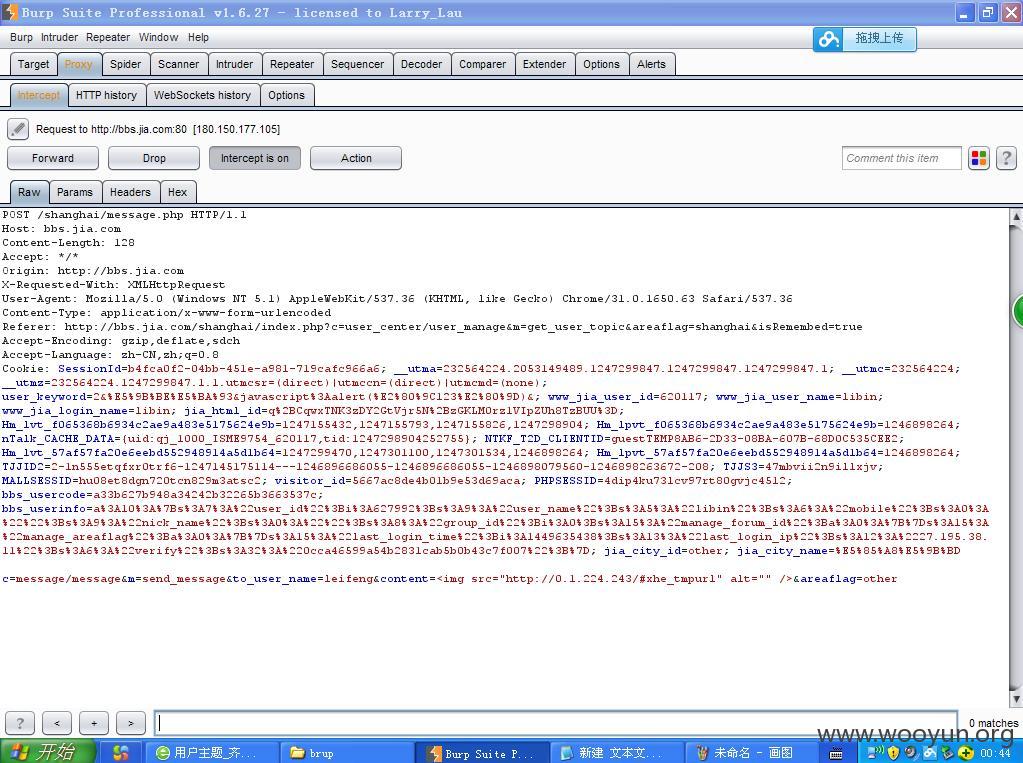Switch to the Target tab
Screen dimensions: 1023x763
pyautogui.click(x=33, y=64)
